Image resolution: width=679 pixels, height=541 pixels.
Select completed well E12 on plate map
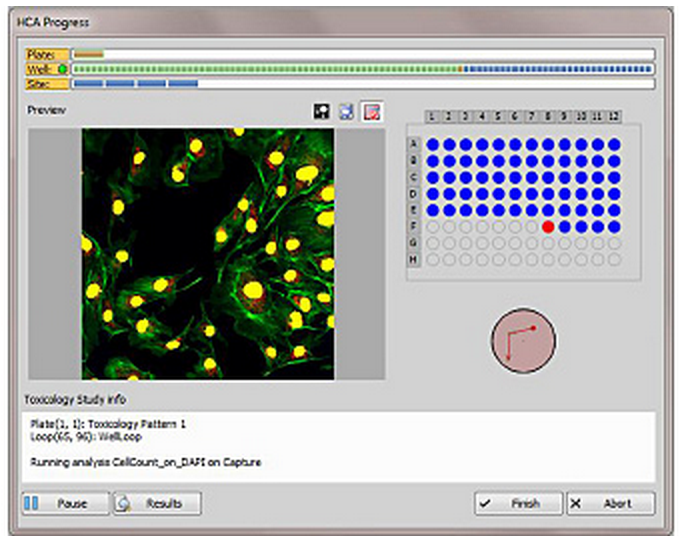coord(614,210)
